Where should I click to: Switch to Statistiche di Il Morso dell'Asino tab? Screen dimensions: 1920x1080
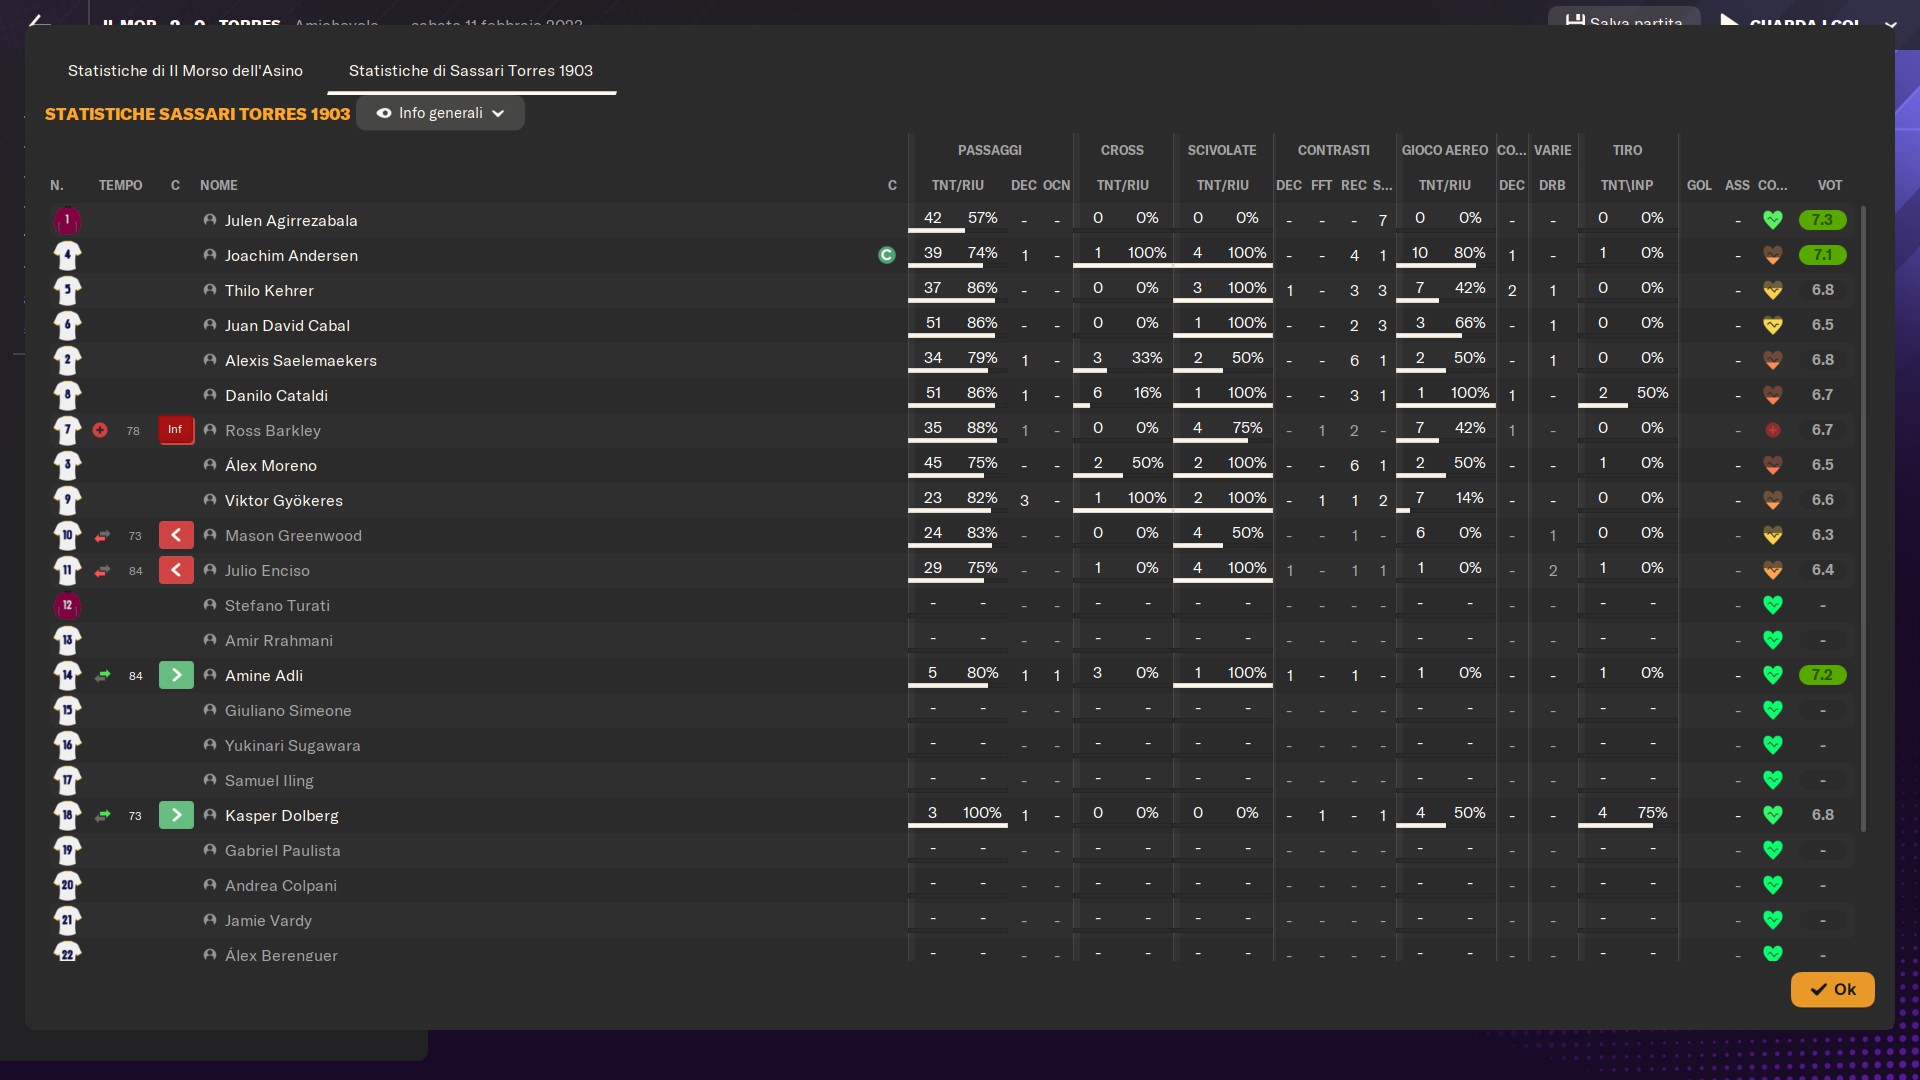click(185, 71)
